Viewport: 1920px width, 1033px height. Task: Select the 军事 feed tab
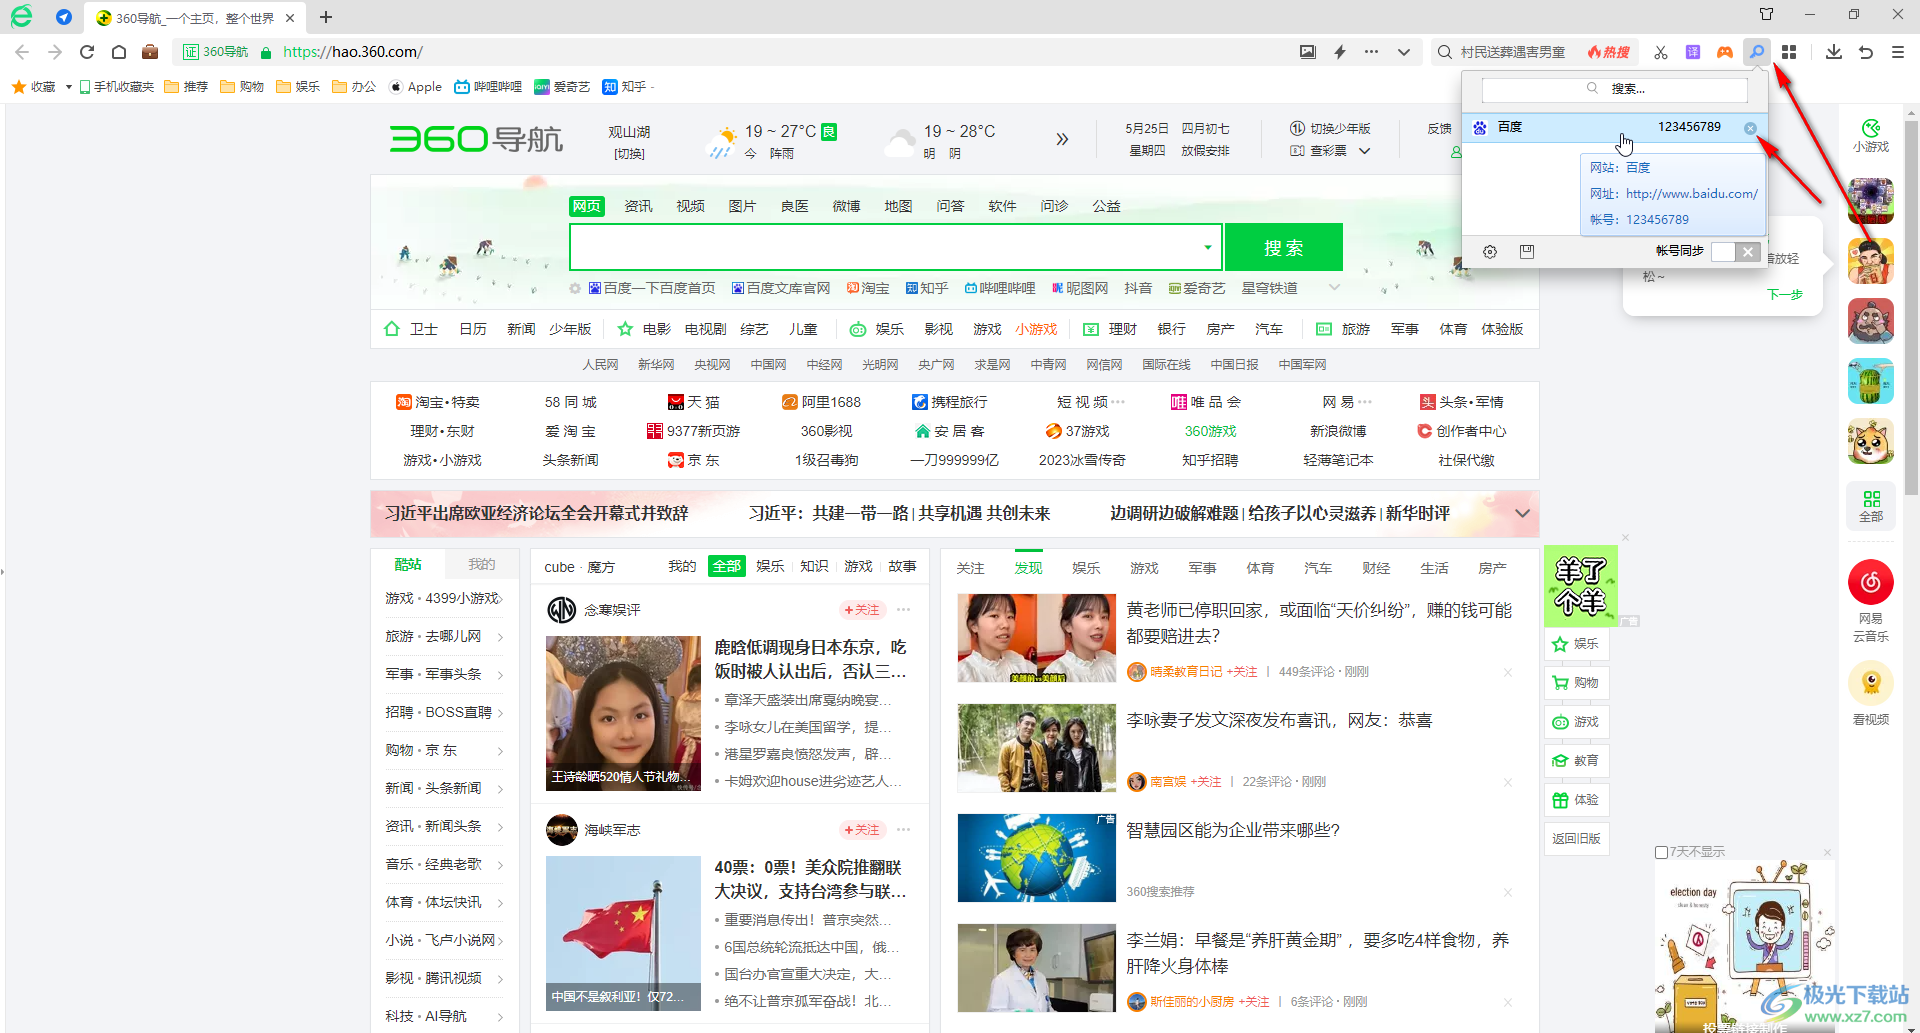[x=1202, y=568]
